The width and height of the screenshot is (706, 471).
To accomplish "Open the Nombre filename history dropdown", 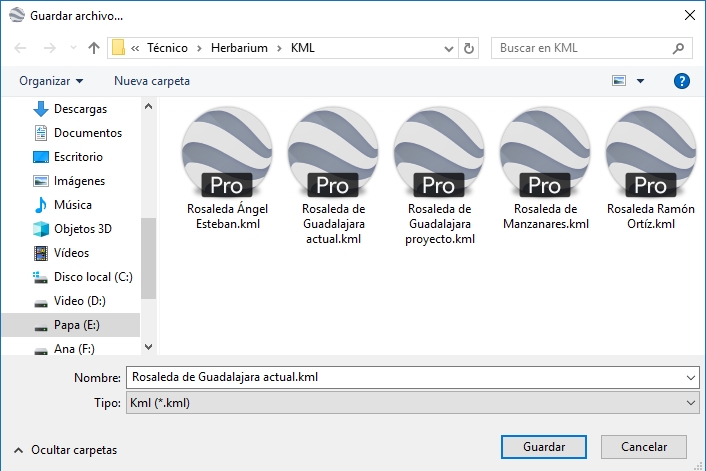I will click(692, 377).
